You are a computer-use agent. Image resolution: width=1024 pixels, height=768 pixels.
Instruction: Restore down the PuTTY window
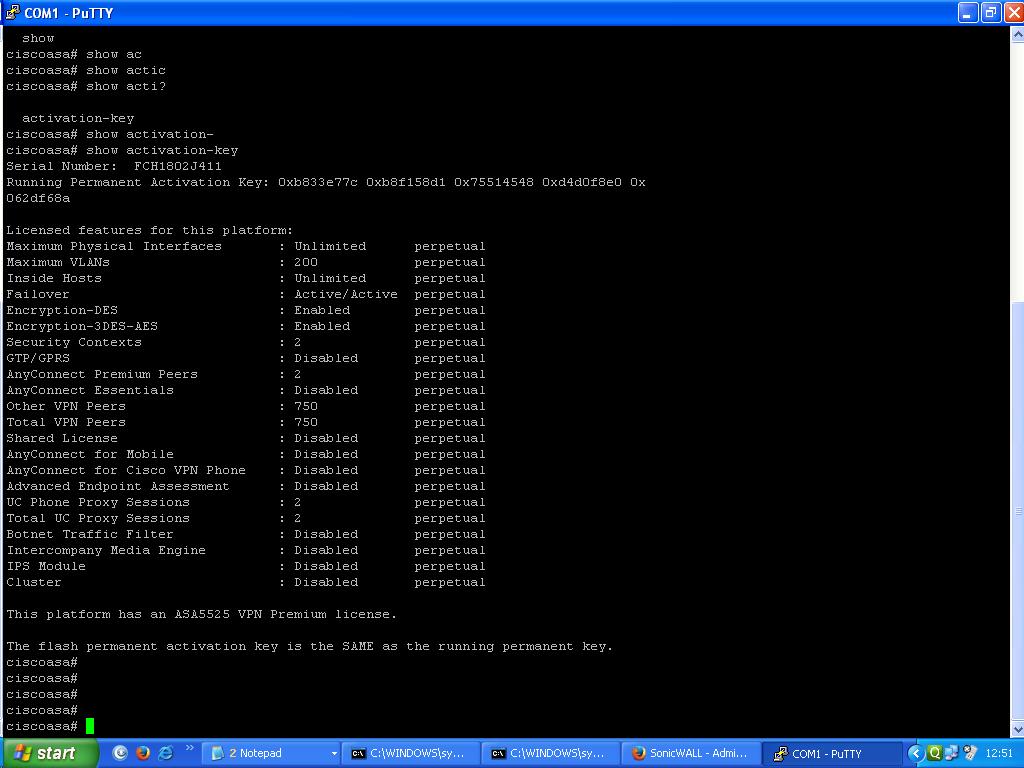click(990, 12)
